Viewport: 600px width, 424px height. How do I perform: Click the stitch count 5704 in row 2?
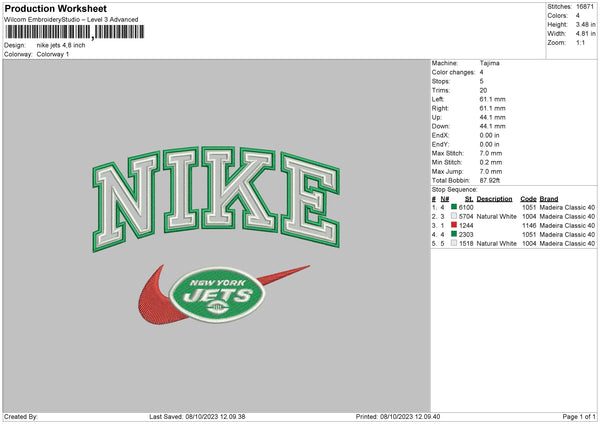click(x=466, y=217)
